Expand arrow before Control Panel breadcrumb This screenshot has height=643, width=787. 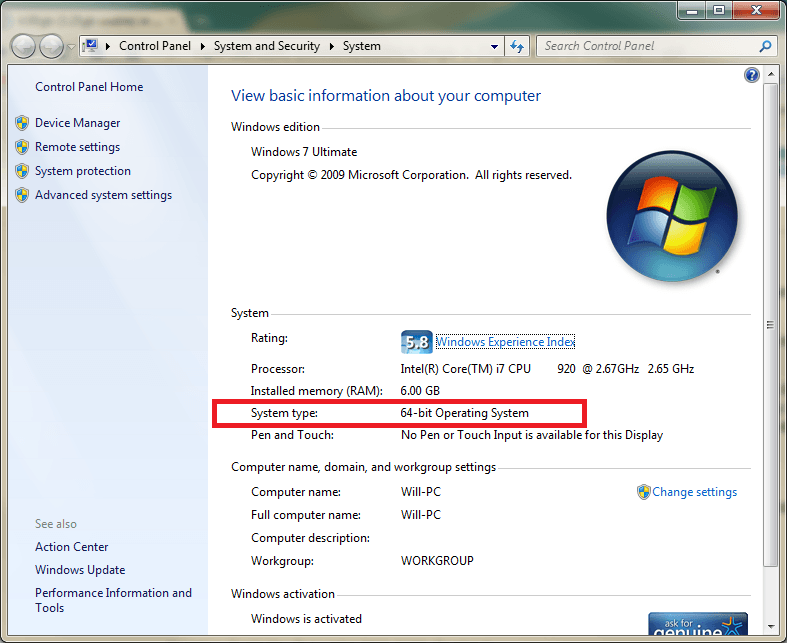pyautogui.click(x=107, y=46)
